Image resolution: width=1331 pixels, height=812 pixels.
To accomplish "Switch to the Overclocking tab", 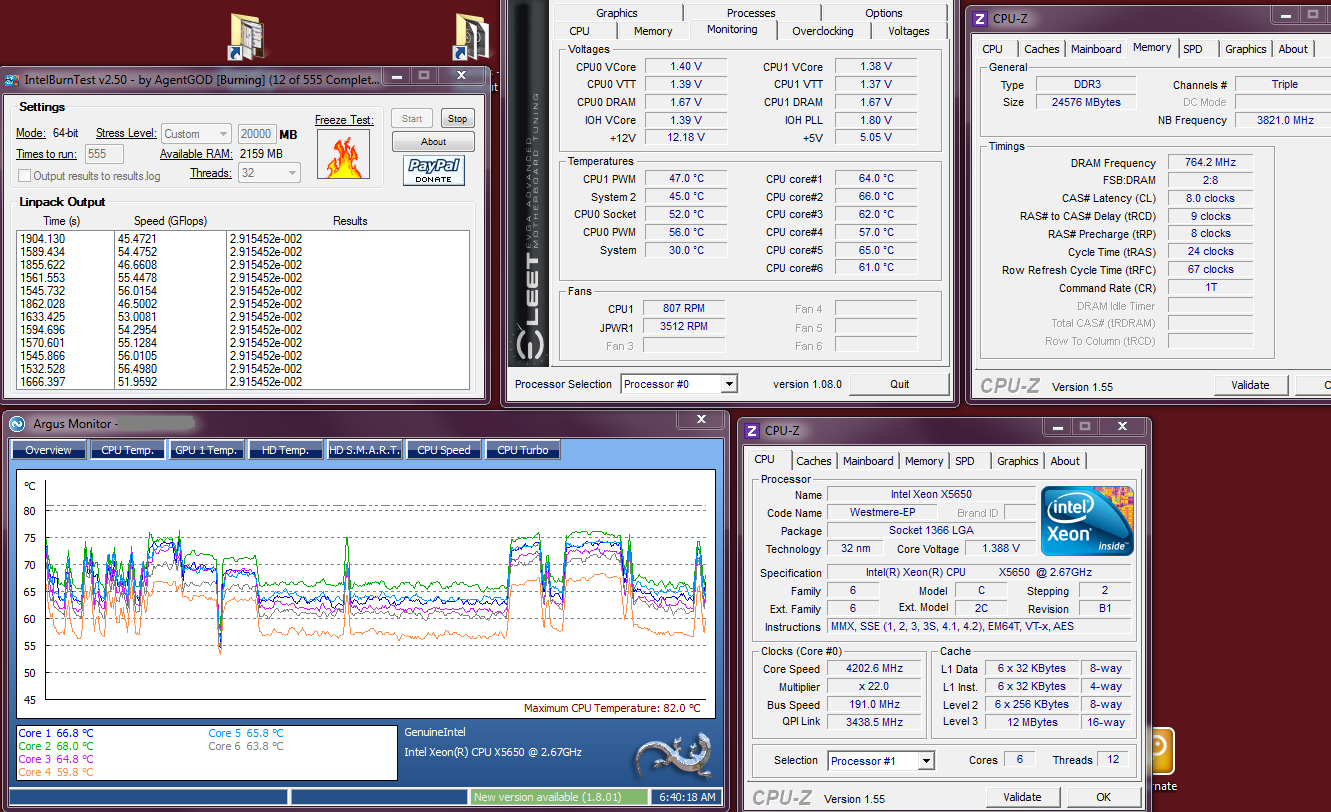I will click(822, 31).
